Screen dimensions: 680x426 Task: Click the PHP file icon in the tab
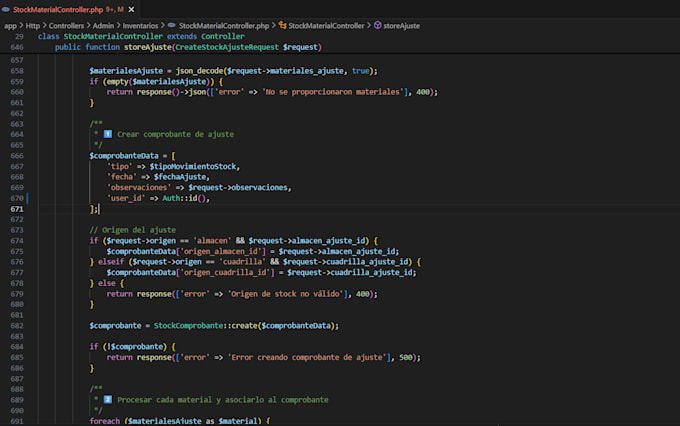pos(6,9)
